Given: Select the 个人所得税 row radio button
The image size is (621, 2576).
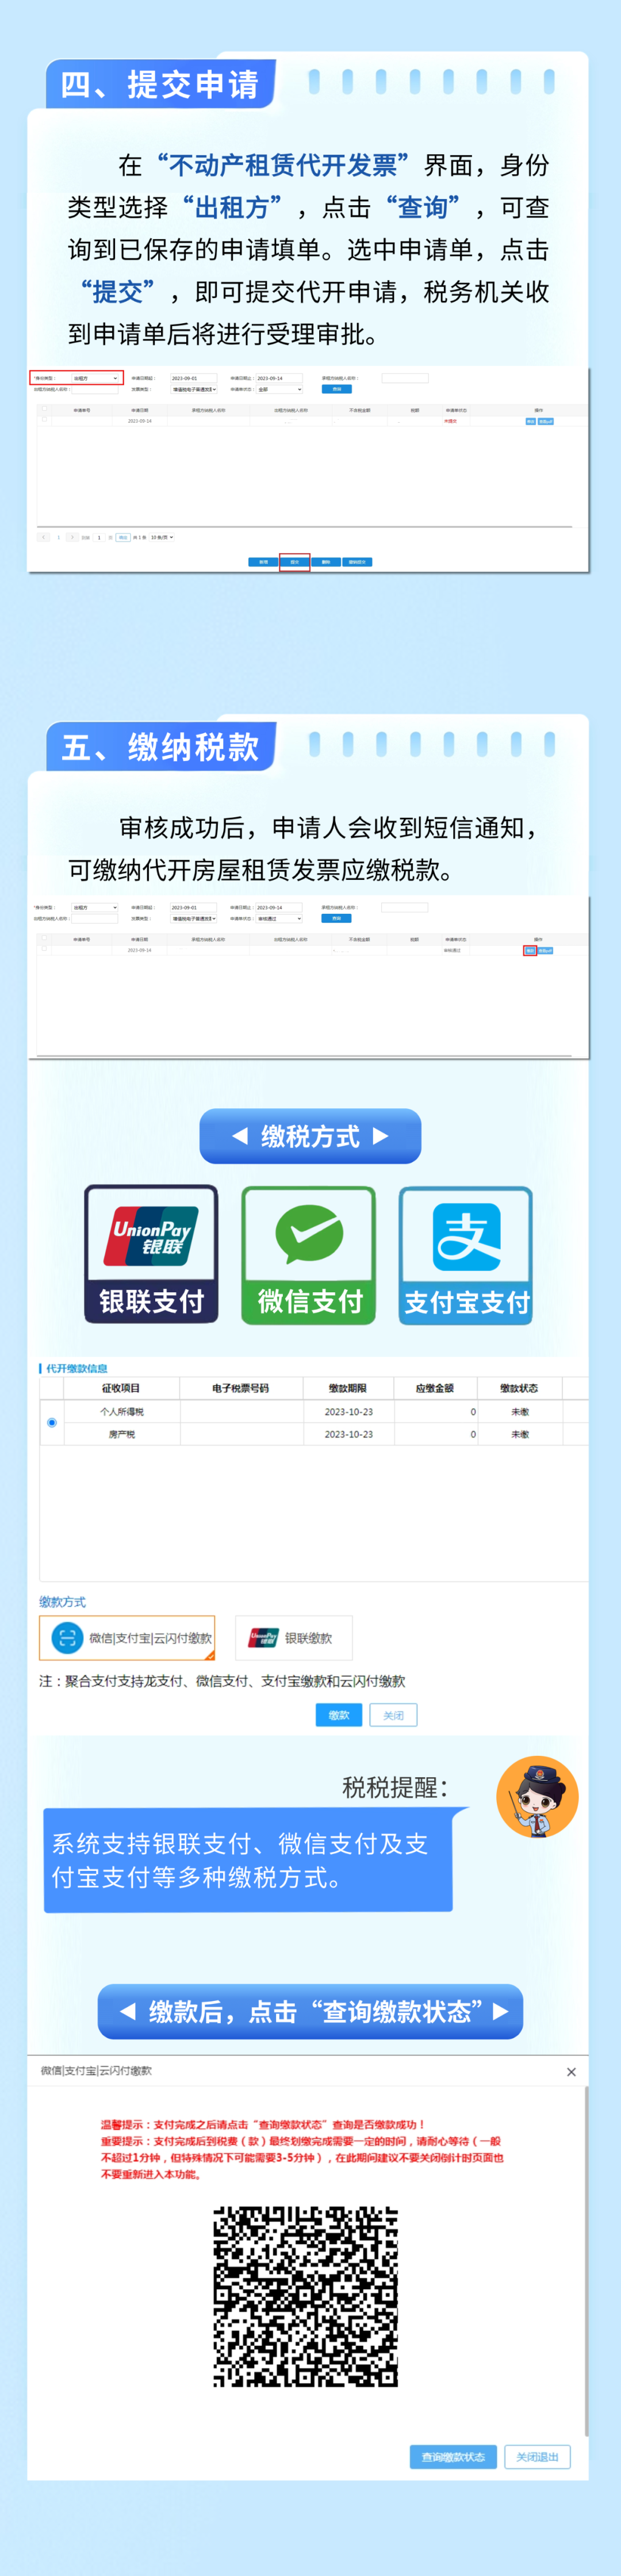Looking at the screenshot, I should coord(52,1422).
